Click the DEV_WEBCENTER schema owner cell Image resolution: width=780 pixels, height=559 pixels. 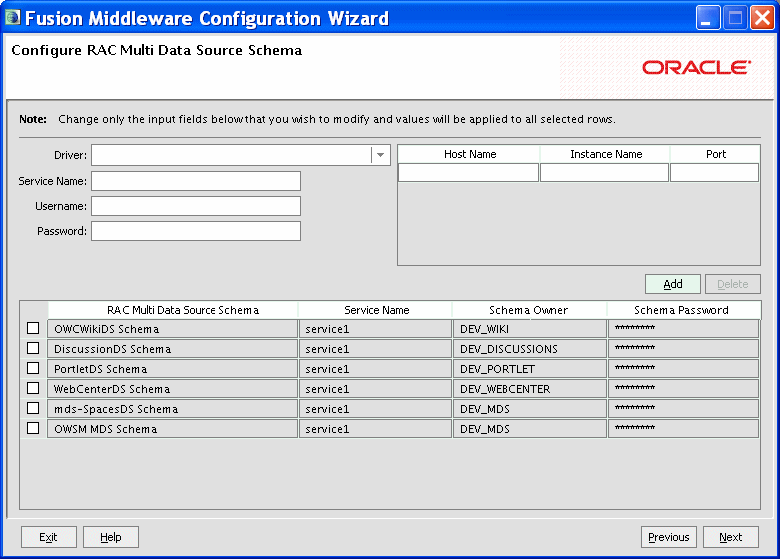(529, 388)
